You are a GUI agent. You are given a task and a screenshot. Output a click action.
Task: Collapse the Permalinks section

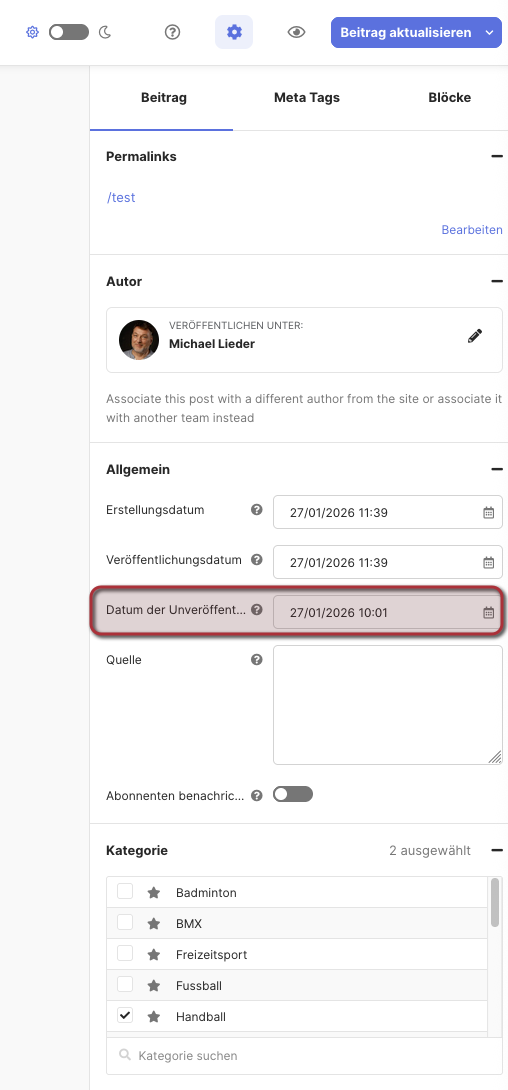click(x=496, y=156)
